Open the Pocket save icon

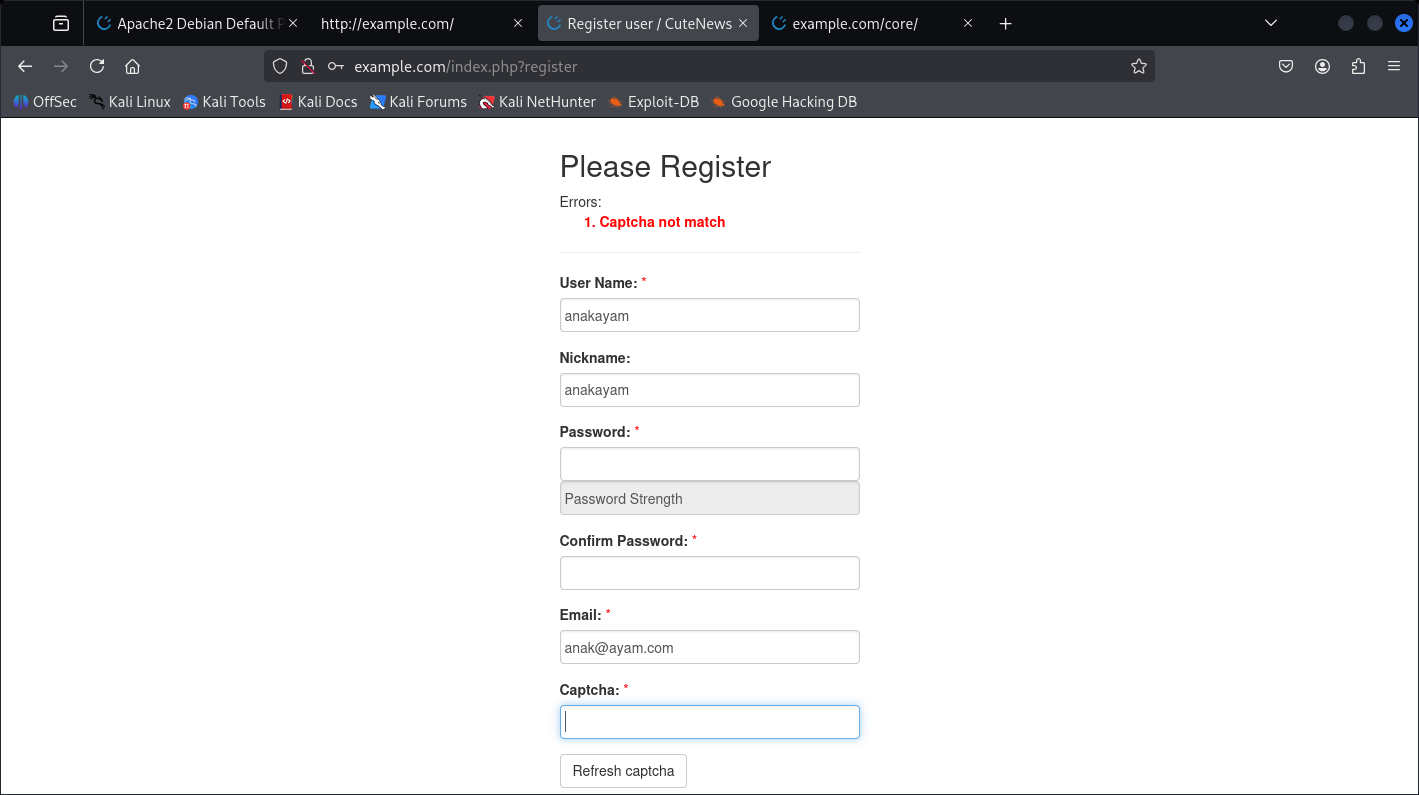(1286, 66)
